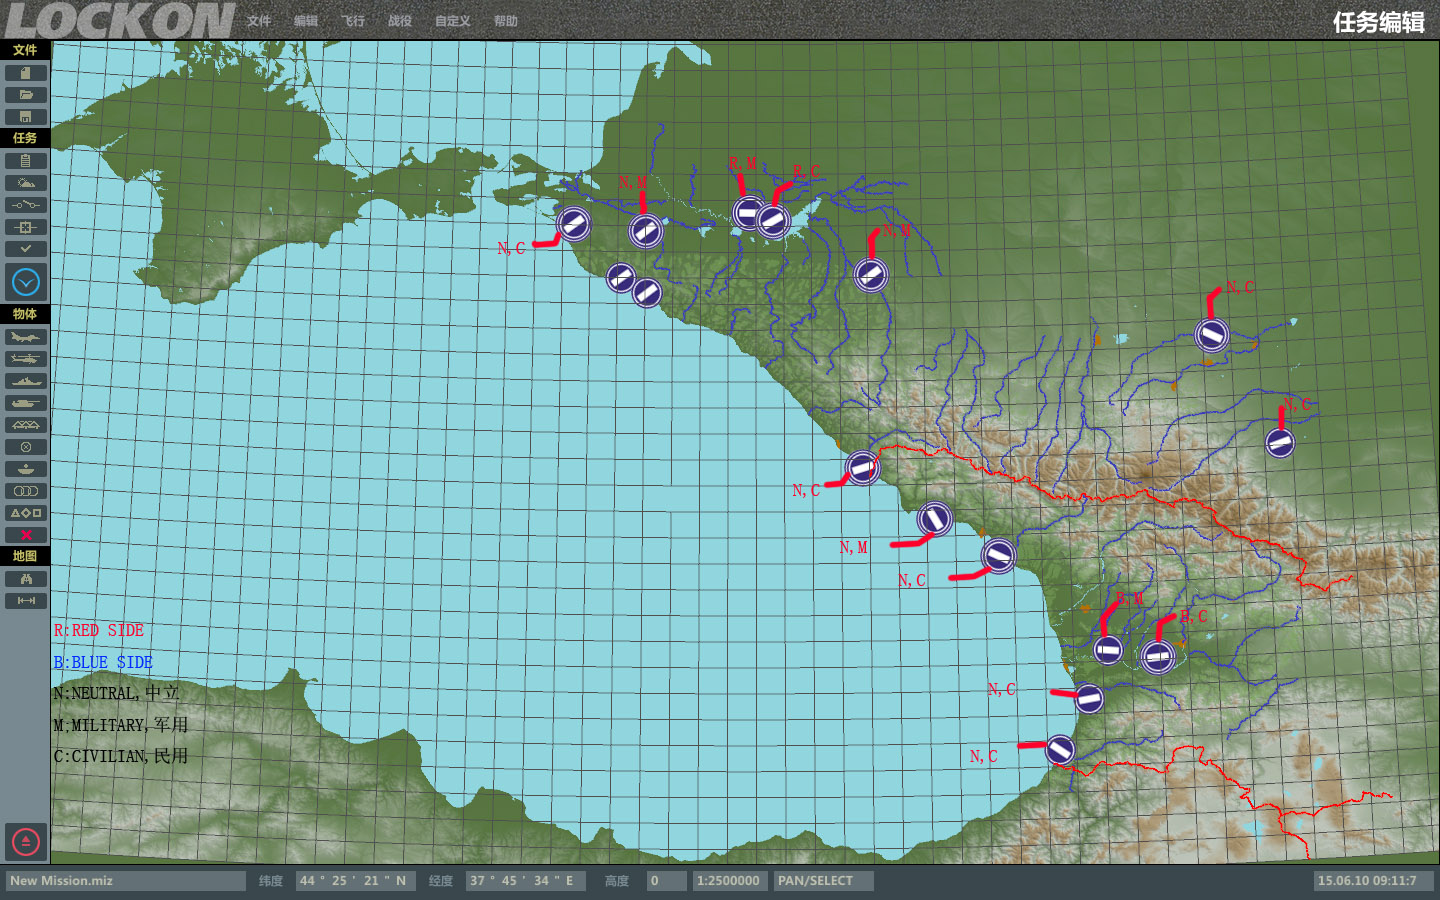Open the 自定义 menu
This screenshot has height=900, width=1440.
click(x=453, y=21)
